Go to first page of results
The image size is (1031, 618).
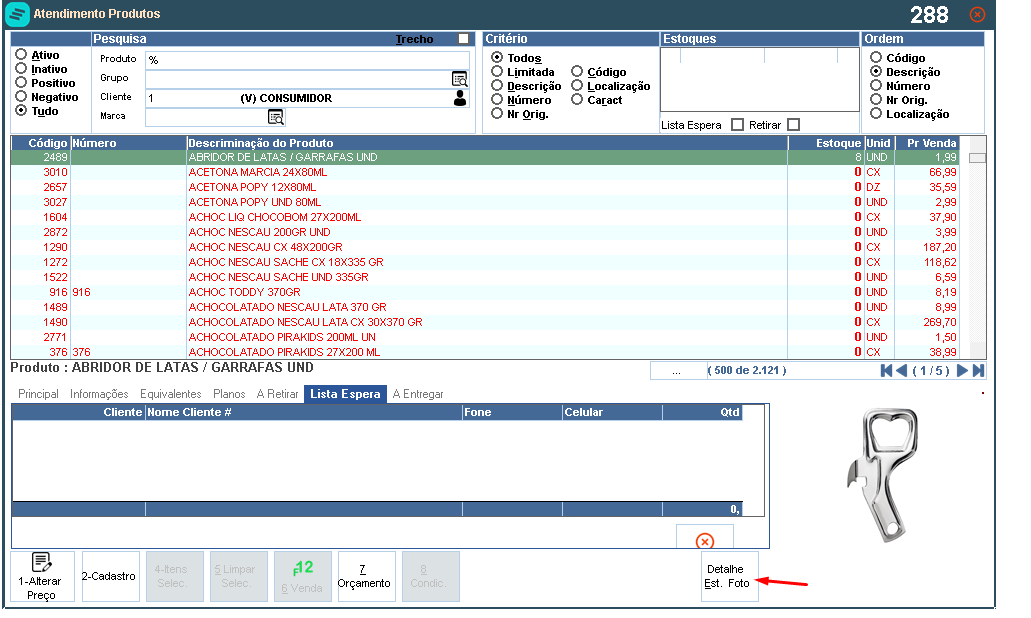coord(886,371)
